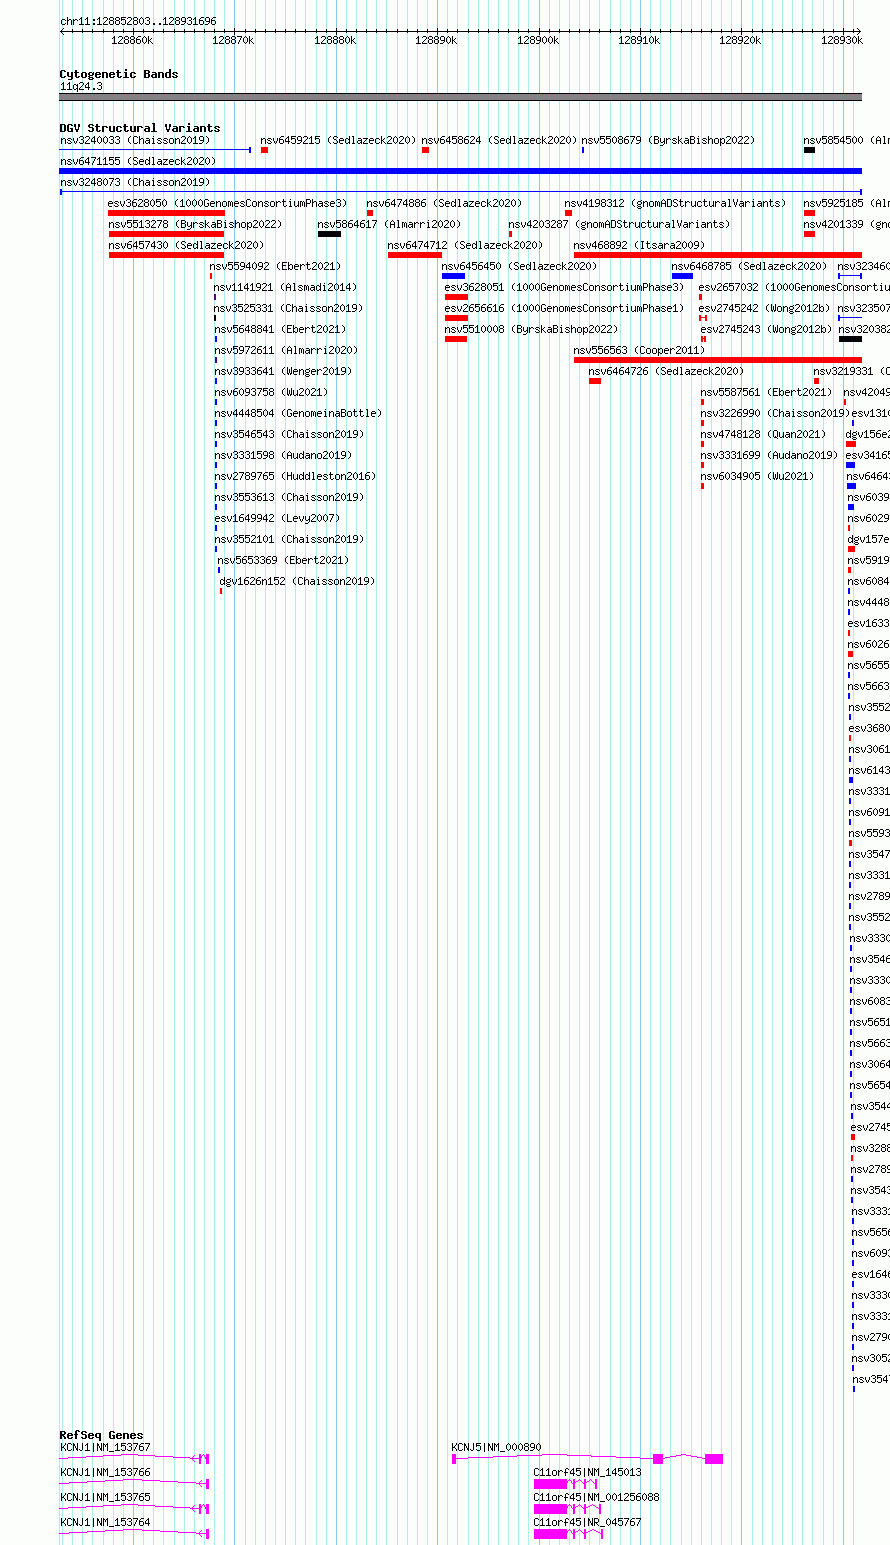Click the nsv3248073 (Chaisson2019) label
Screen dimensions: 890x1545
[x=135, y=182]
